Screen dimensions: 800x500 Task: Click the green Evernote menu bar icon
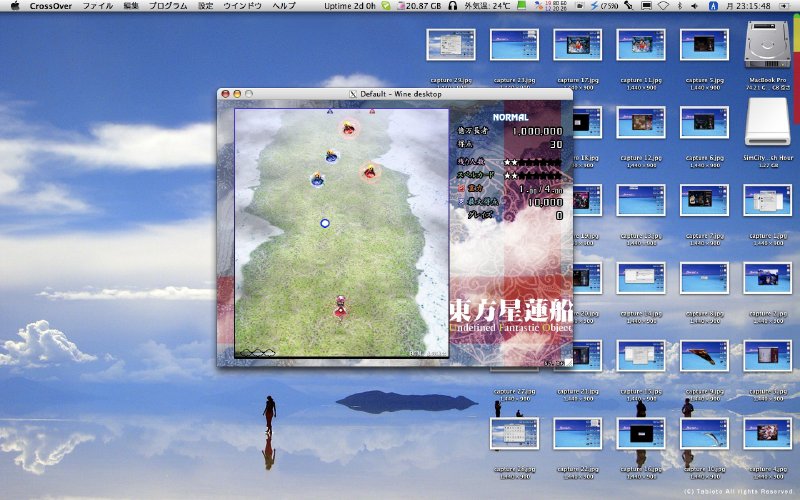point(386,6)
